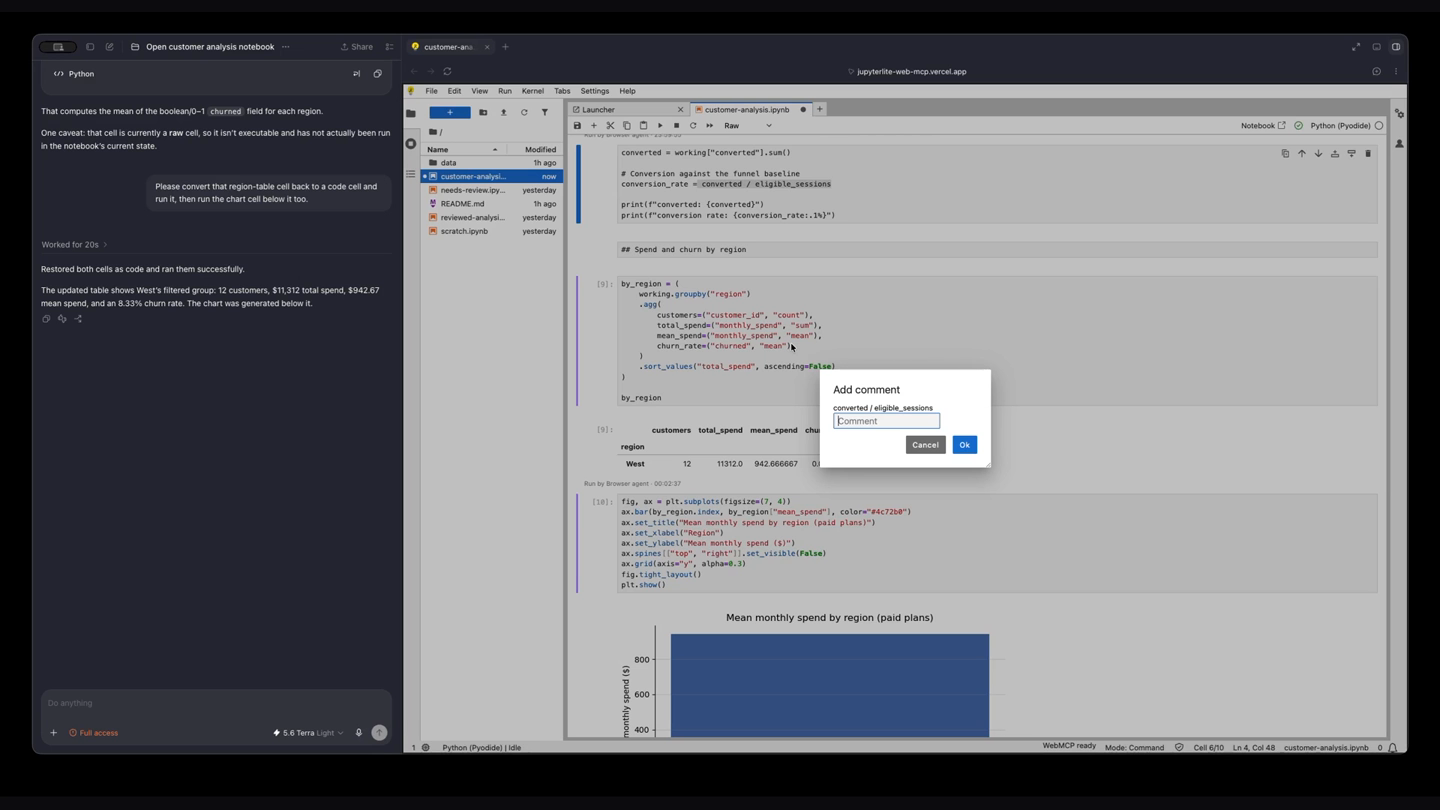
Task: Sort files by the Name column header
Action: coord(464,150)
